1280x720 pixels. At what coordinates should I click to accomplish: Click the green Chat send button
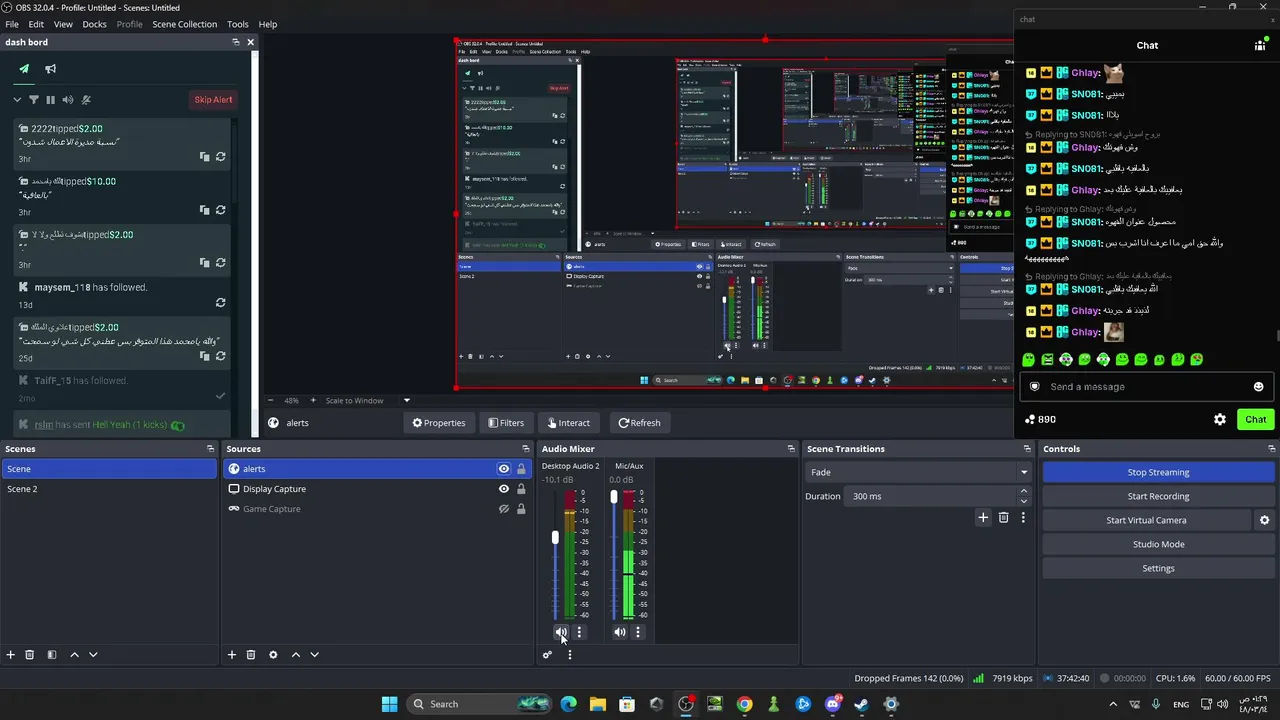click(1255, 420)
